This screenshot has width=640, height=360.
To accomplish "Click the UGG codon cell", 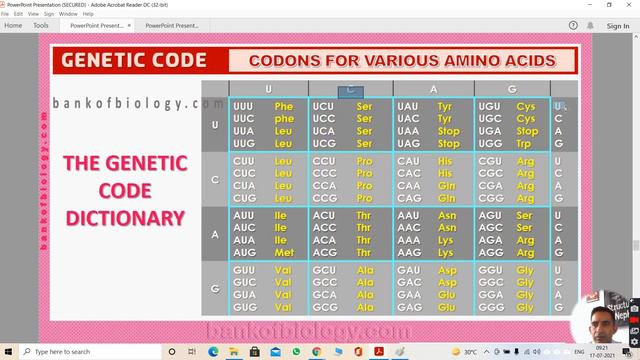I will click(490, 144).
